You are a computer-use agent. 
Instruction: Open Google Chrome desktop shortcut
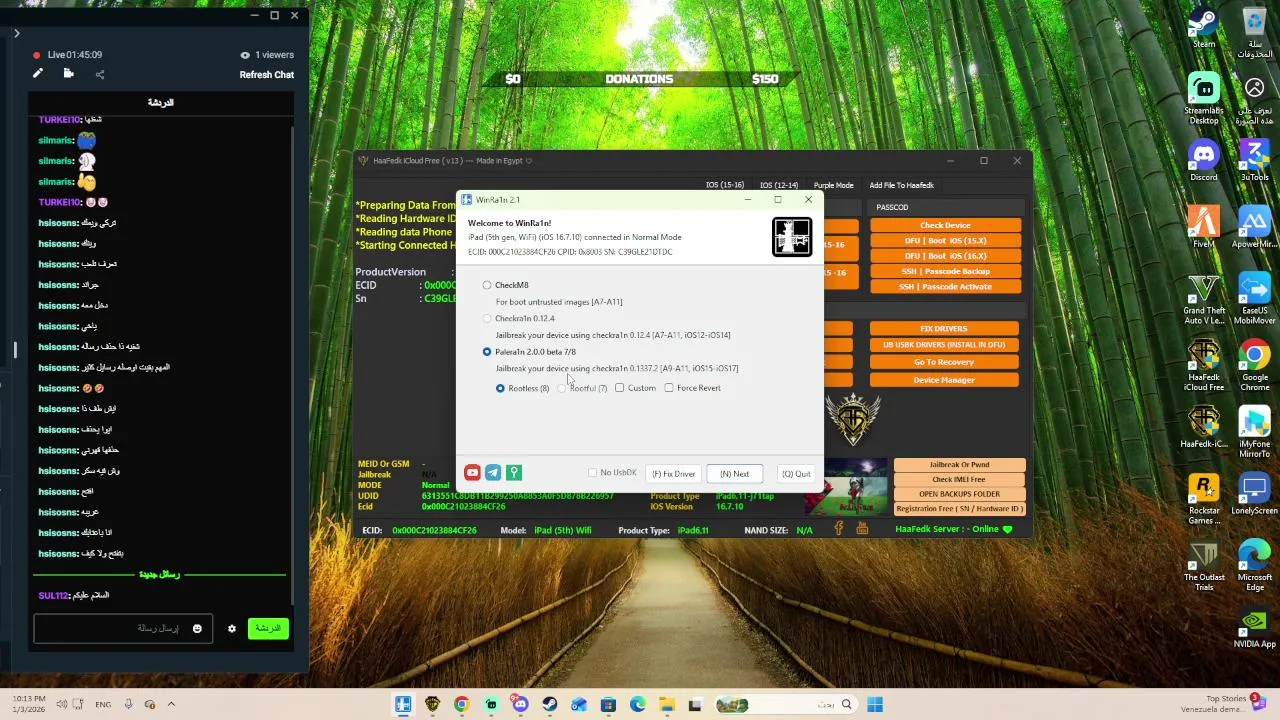1255,365
